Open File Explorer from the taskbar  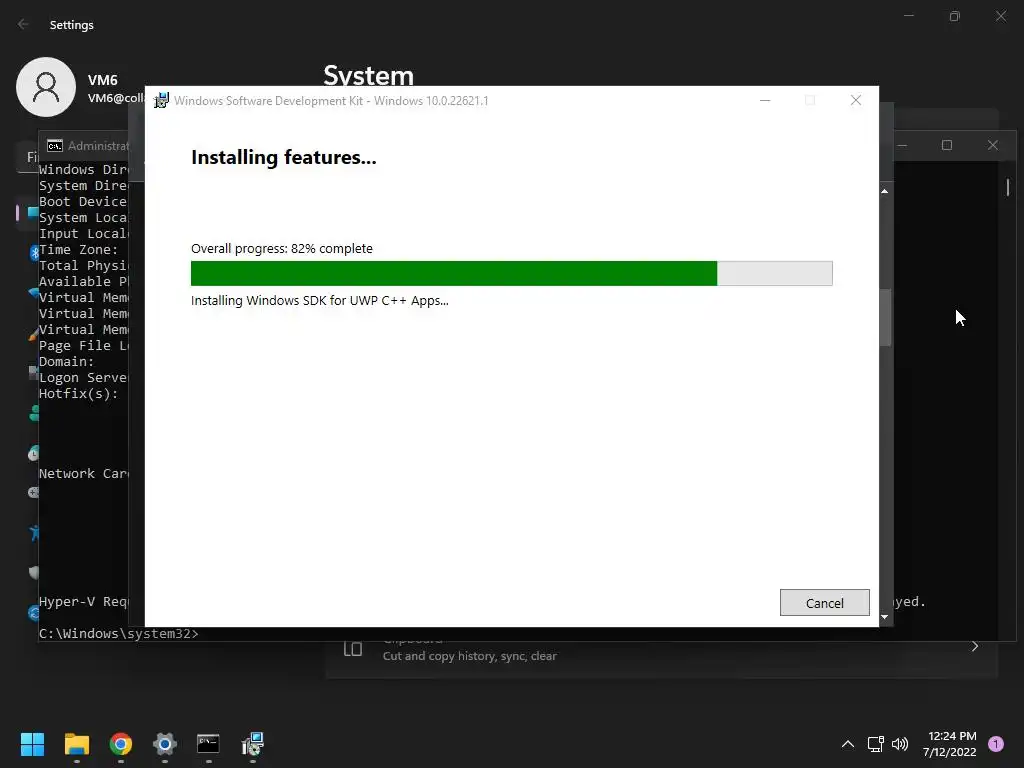tap(77, 744)
